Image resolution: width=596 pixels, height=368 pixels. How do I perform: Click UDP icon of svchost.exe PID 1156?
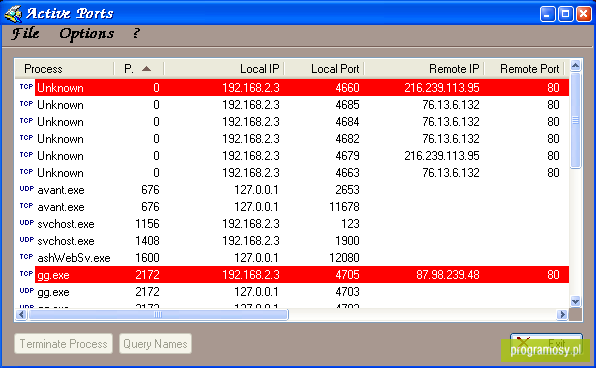26,223
